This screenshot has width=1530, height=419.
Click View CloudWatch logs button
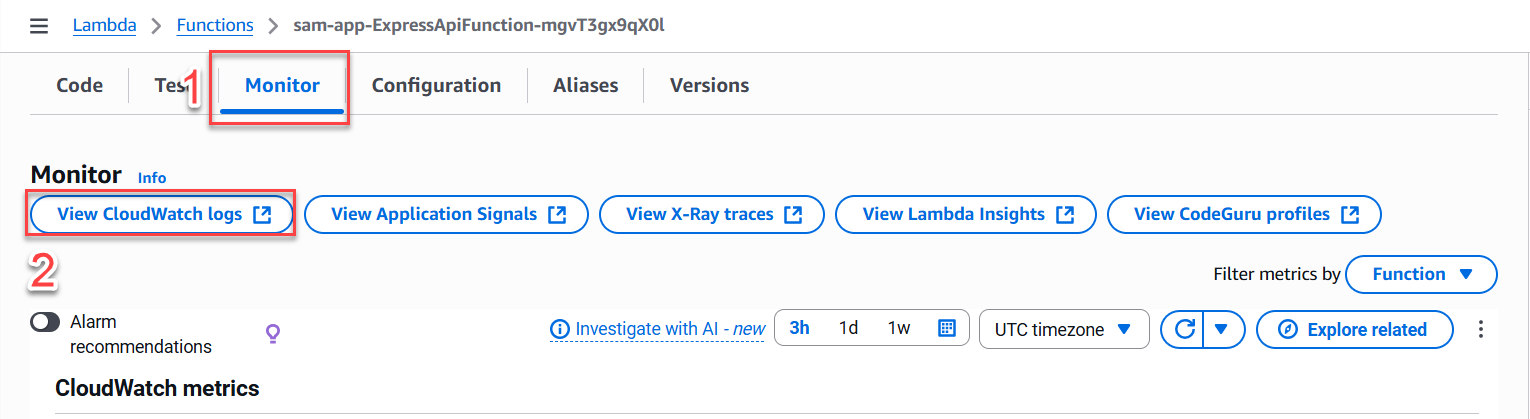pyautogui.click(x=163, y=214)
